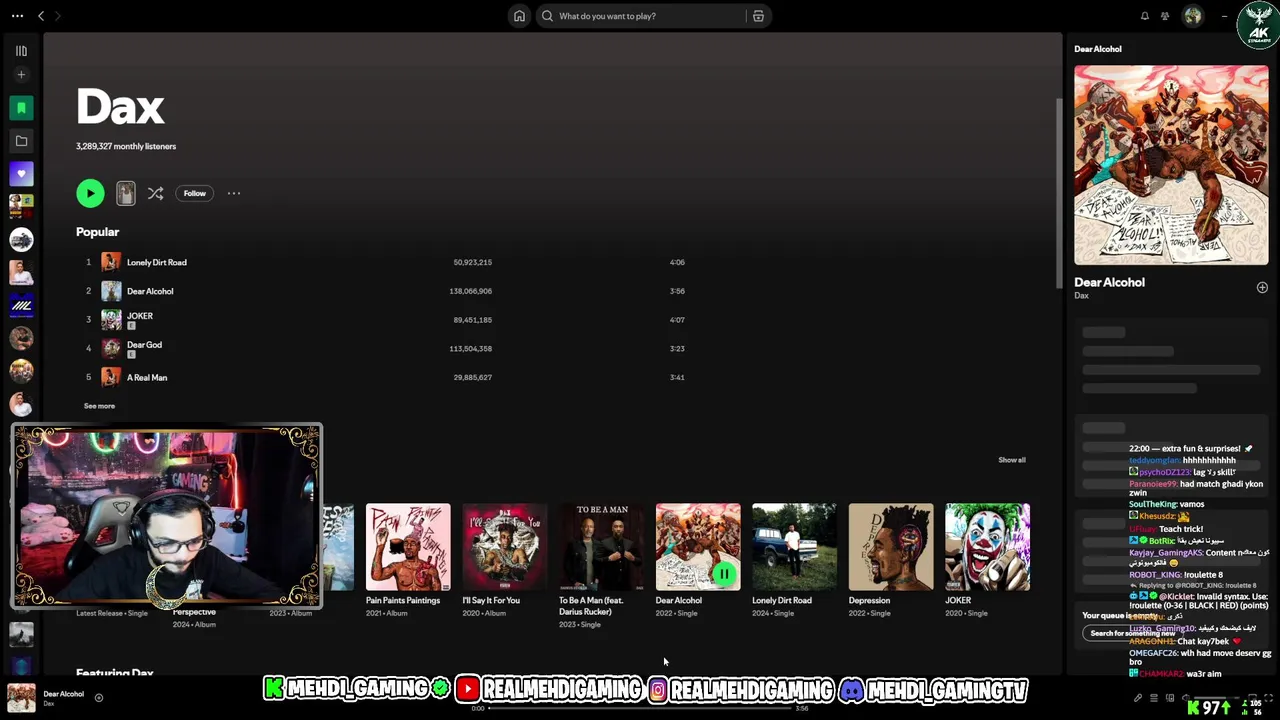Screen dimensions: 1280x720
Task: Open Lonely Dirt Road single cover
Action: point(794,547)
